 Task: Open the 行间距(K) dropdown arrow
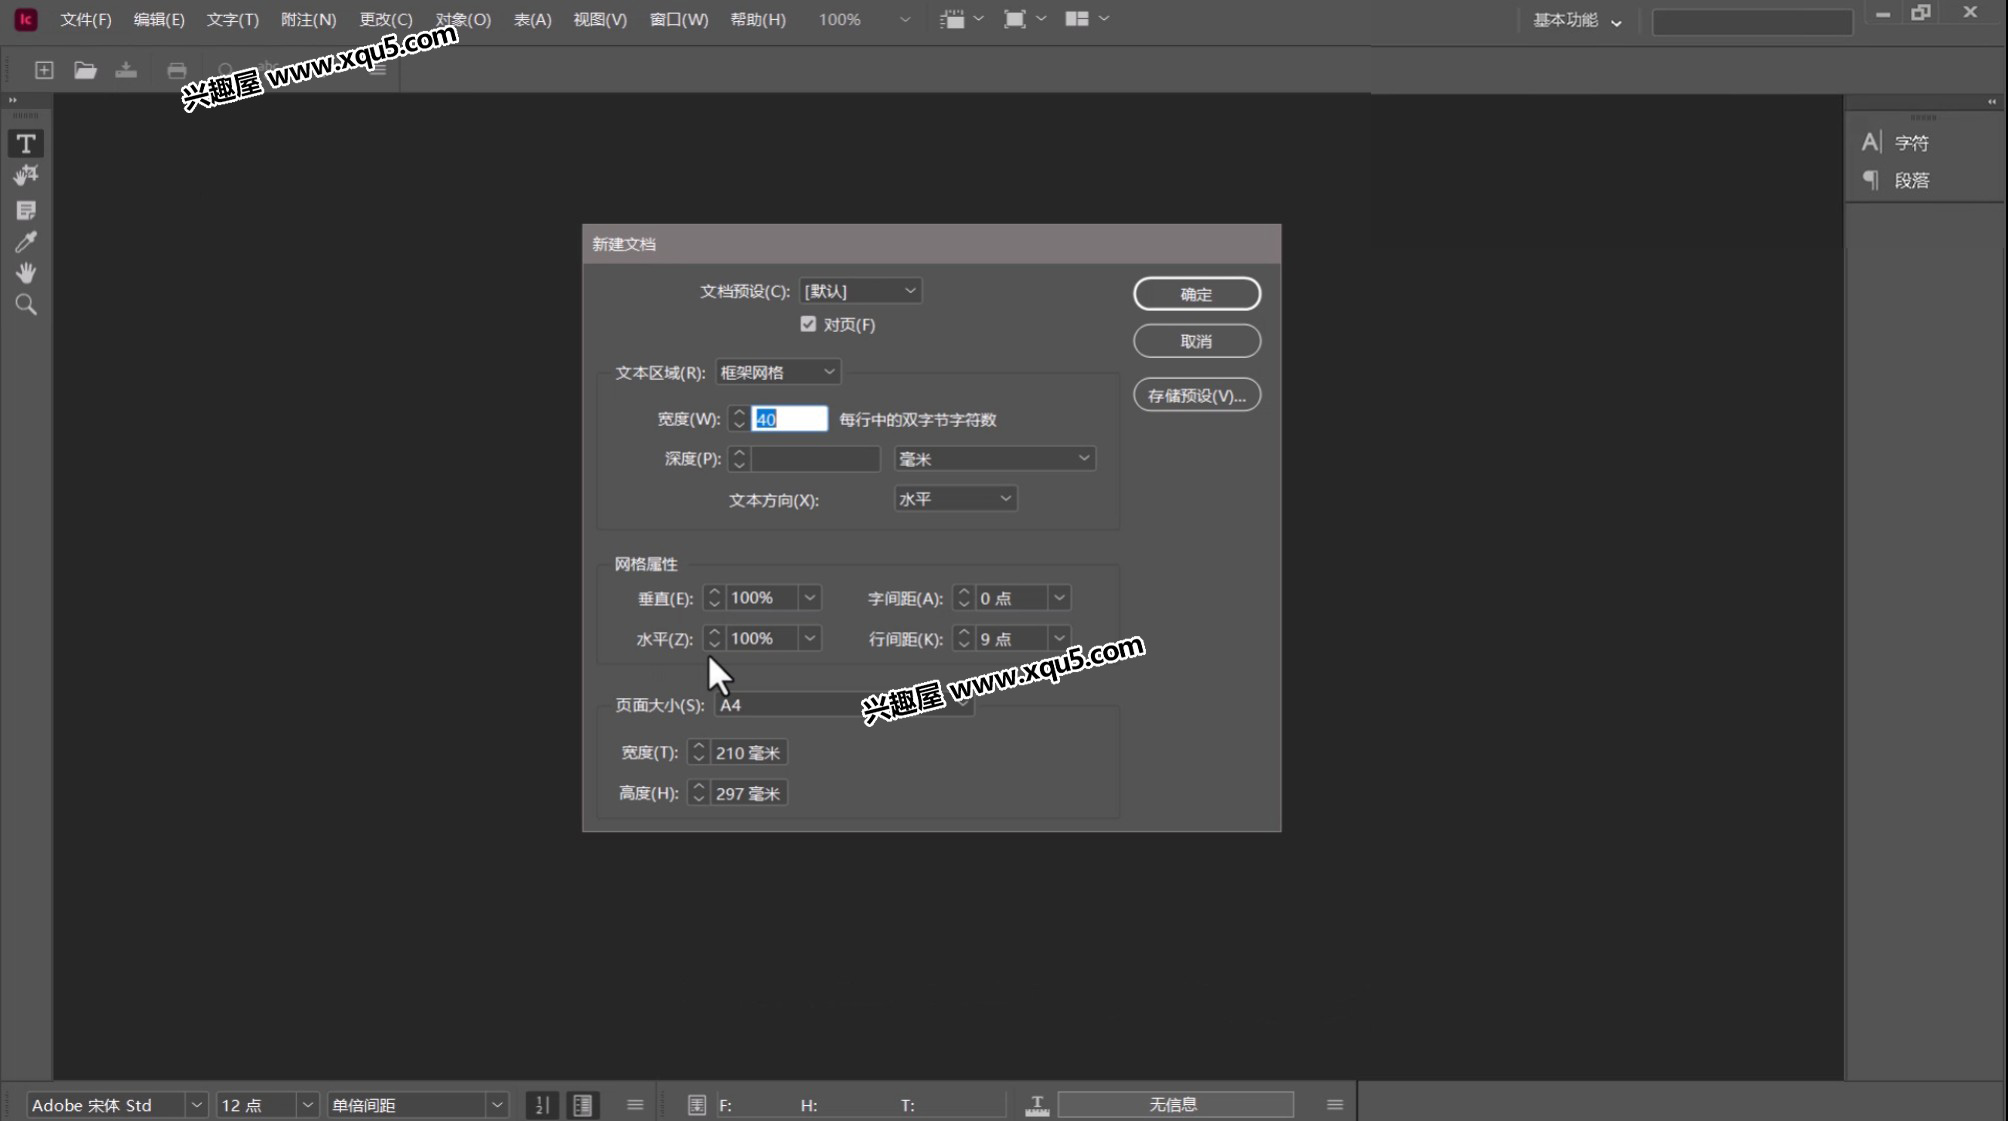point(1059,638)
